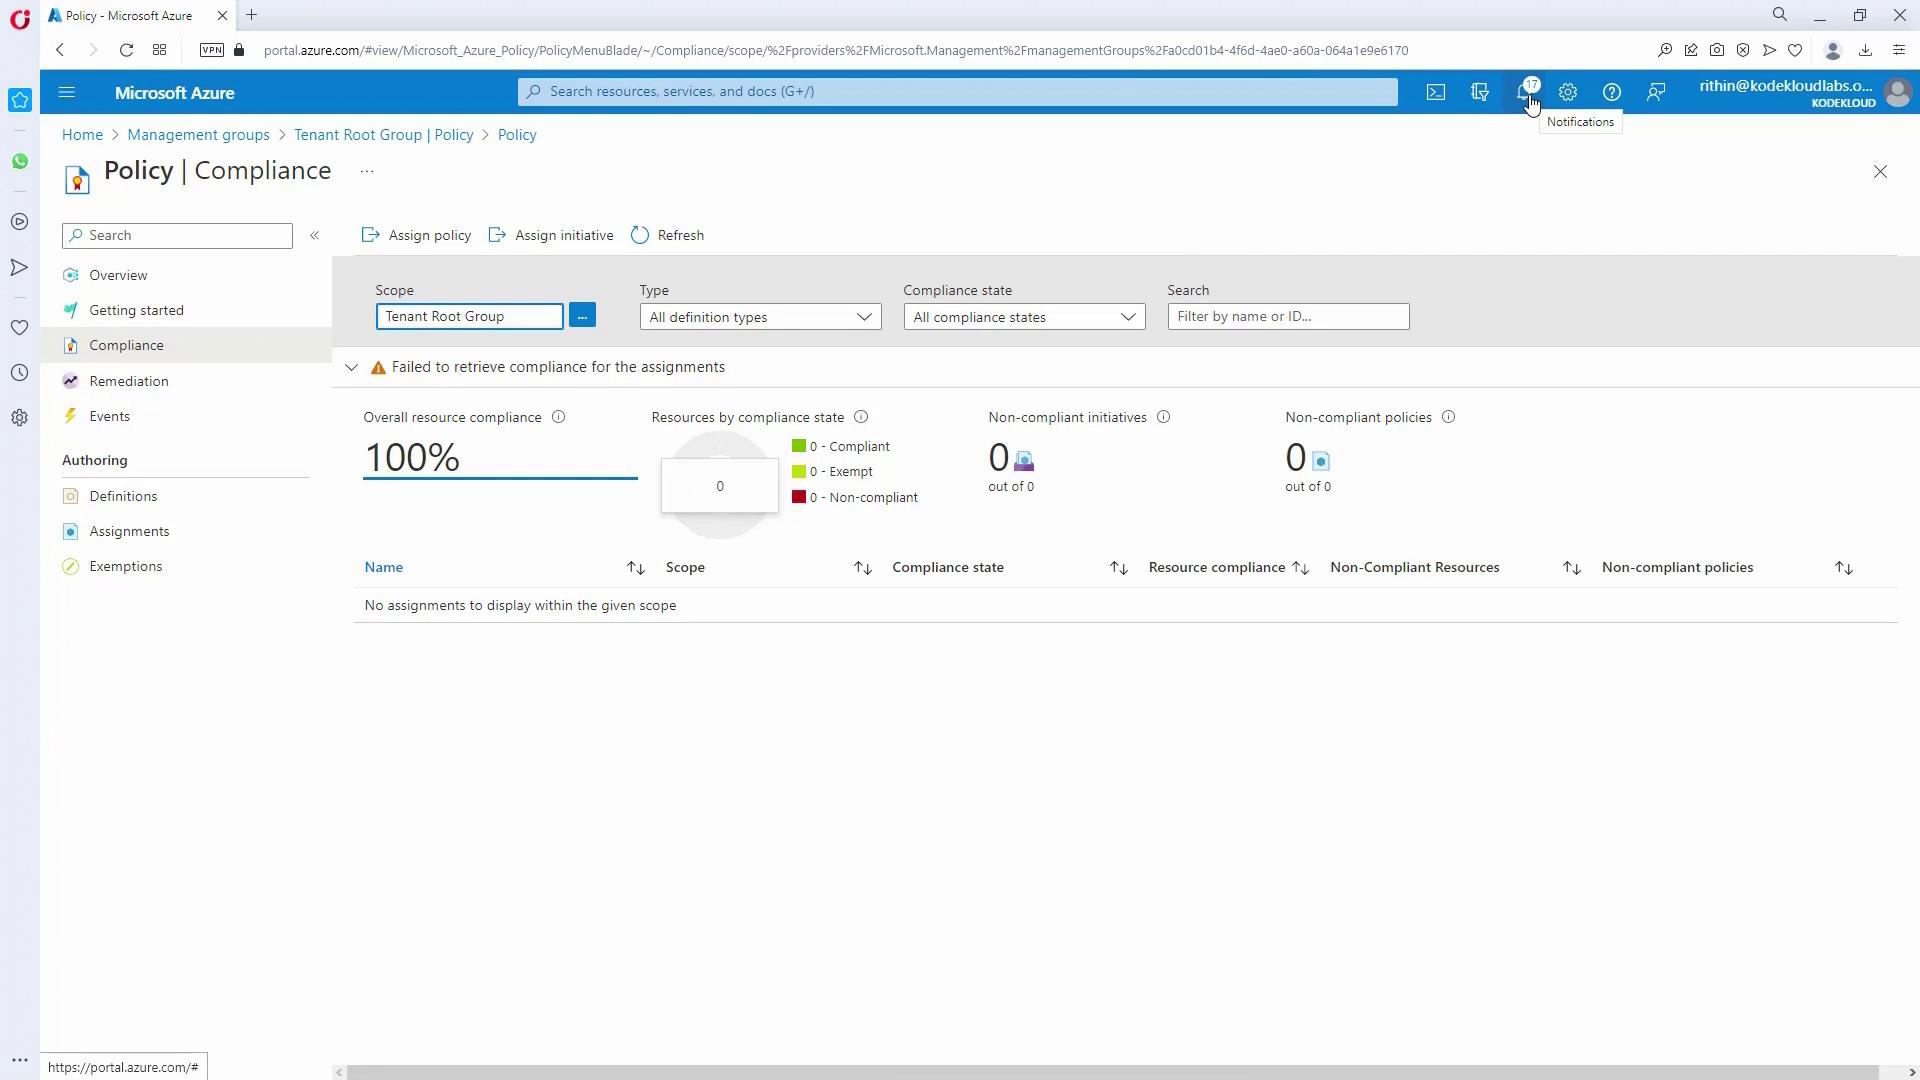This screenshot has height=1080, width=1920.
Task: Click the Filter by name or ID field
Action: [x=1288, y=316]
